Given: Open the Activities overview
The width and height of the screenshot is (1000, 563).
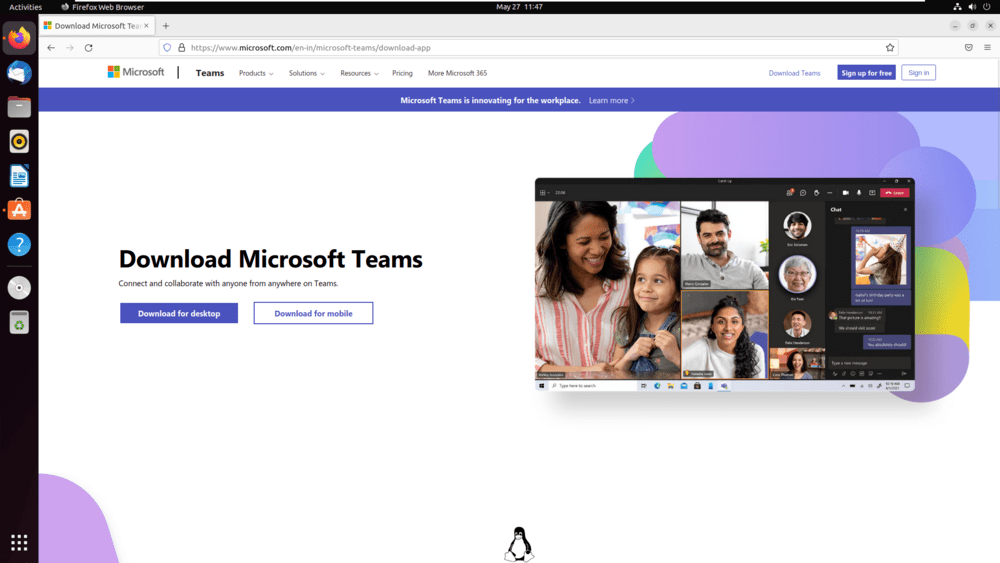Looking at the screenshot, I should [x=26, y=7].
